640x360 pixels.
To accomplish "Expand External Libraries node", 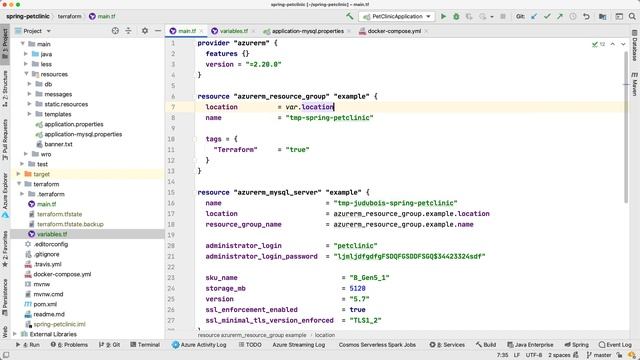I will (x=15, y=334).
